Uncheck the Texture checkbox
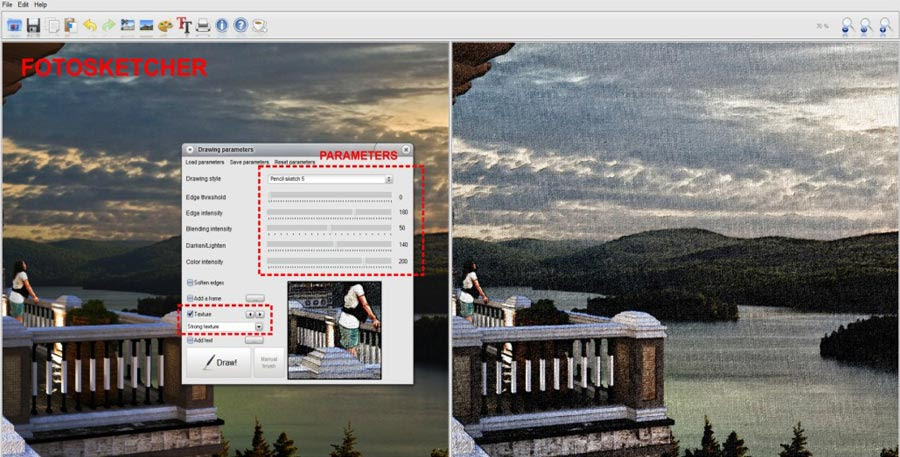This screenshot has height=457, width=900. click(x=190, y=314)
